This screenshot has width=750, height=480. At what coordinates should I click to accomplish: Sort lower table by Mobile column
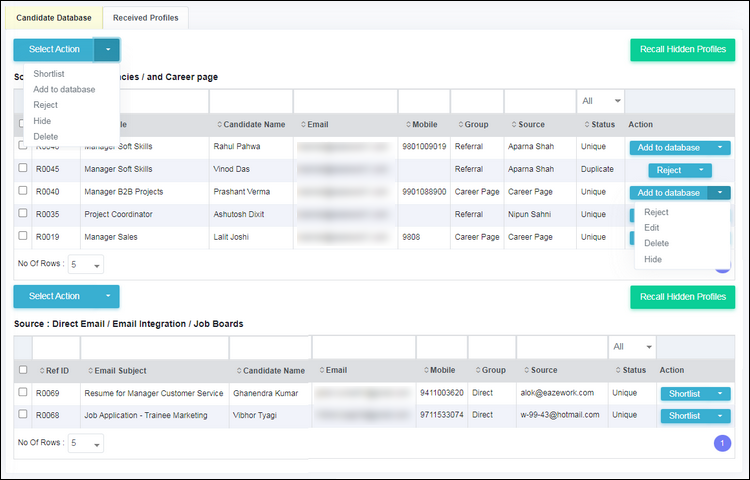[x=439, y=370]
